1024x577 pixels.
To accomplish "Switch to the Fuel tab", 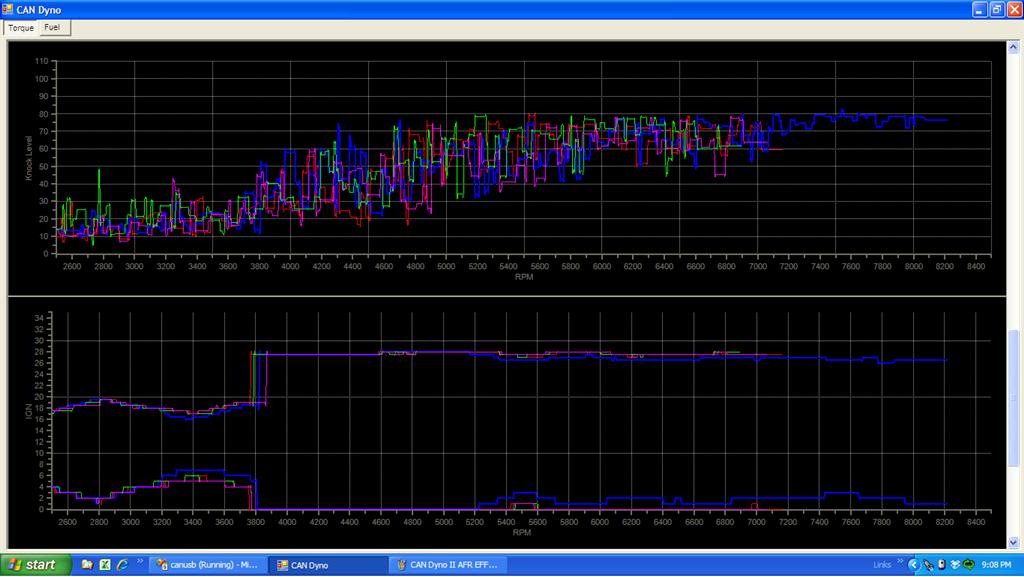I will point(54,27).
